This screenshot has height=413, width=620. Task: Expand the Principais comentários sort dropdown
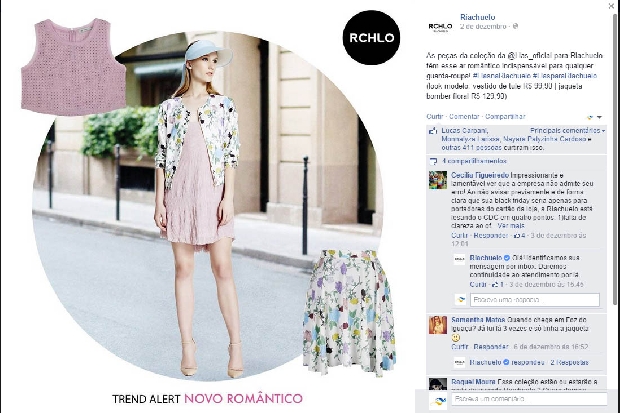pyautogui.click(x=567, y=131)
